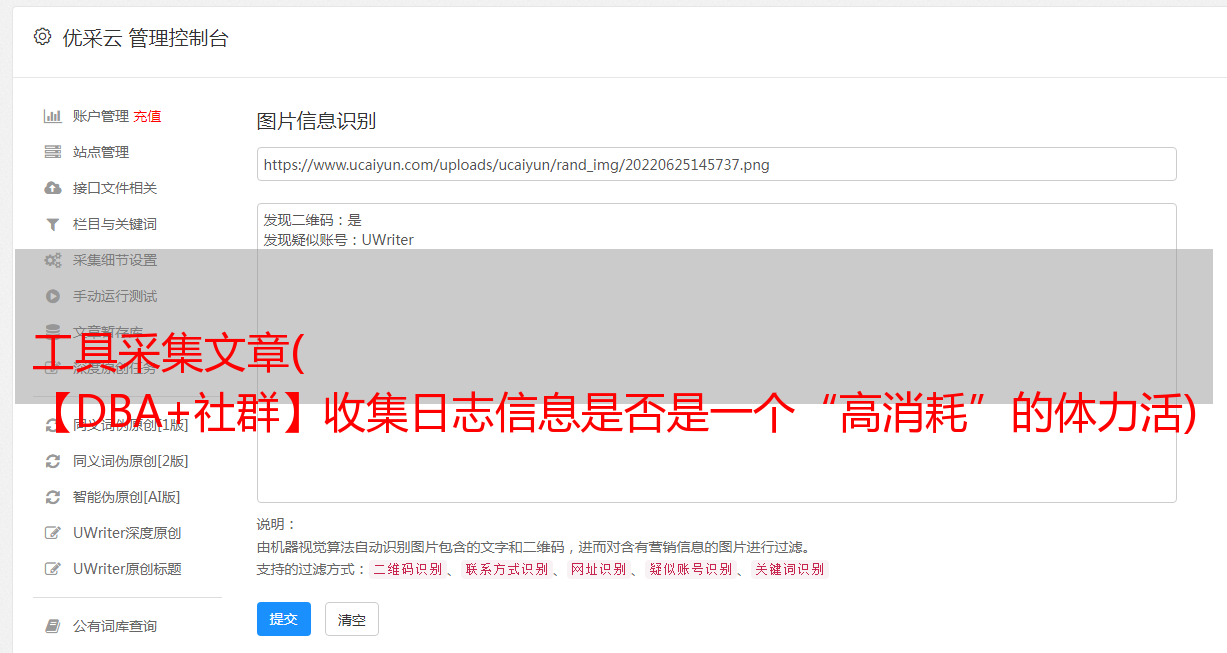Open 同义词伪原创[2版] menu item

pyautogui.click(x=131, y=461)
